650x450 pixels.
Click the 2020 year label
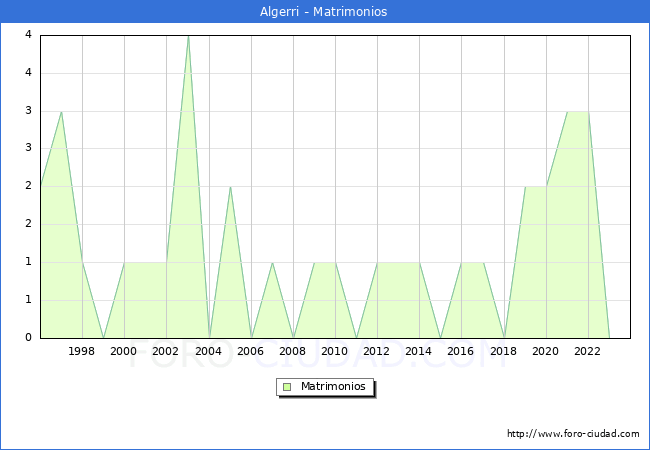[545, 351]
